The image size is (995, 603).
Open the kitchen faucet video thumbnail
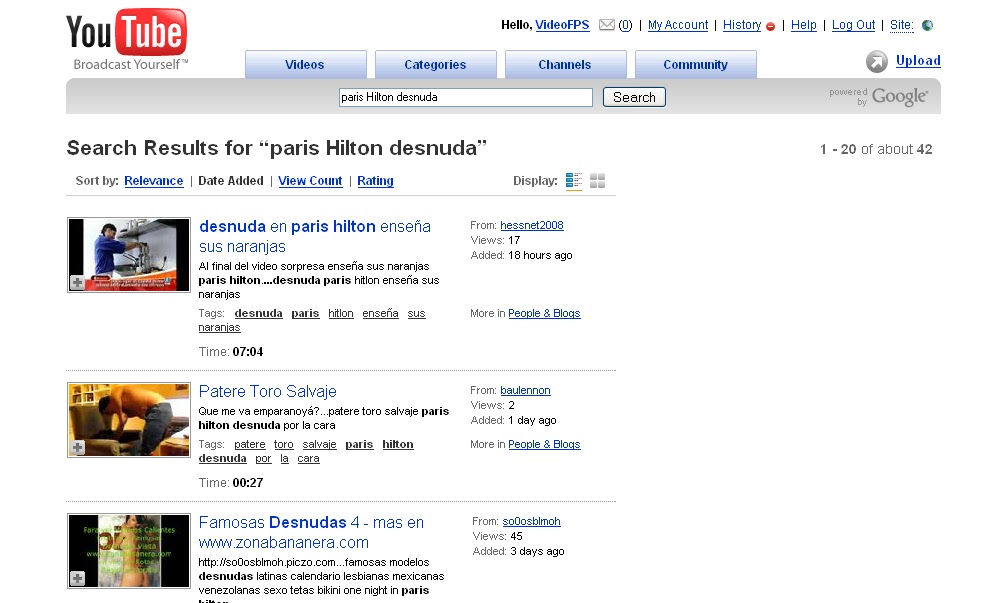129,255
